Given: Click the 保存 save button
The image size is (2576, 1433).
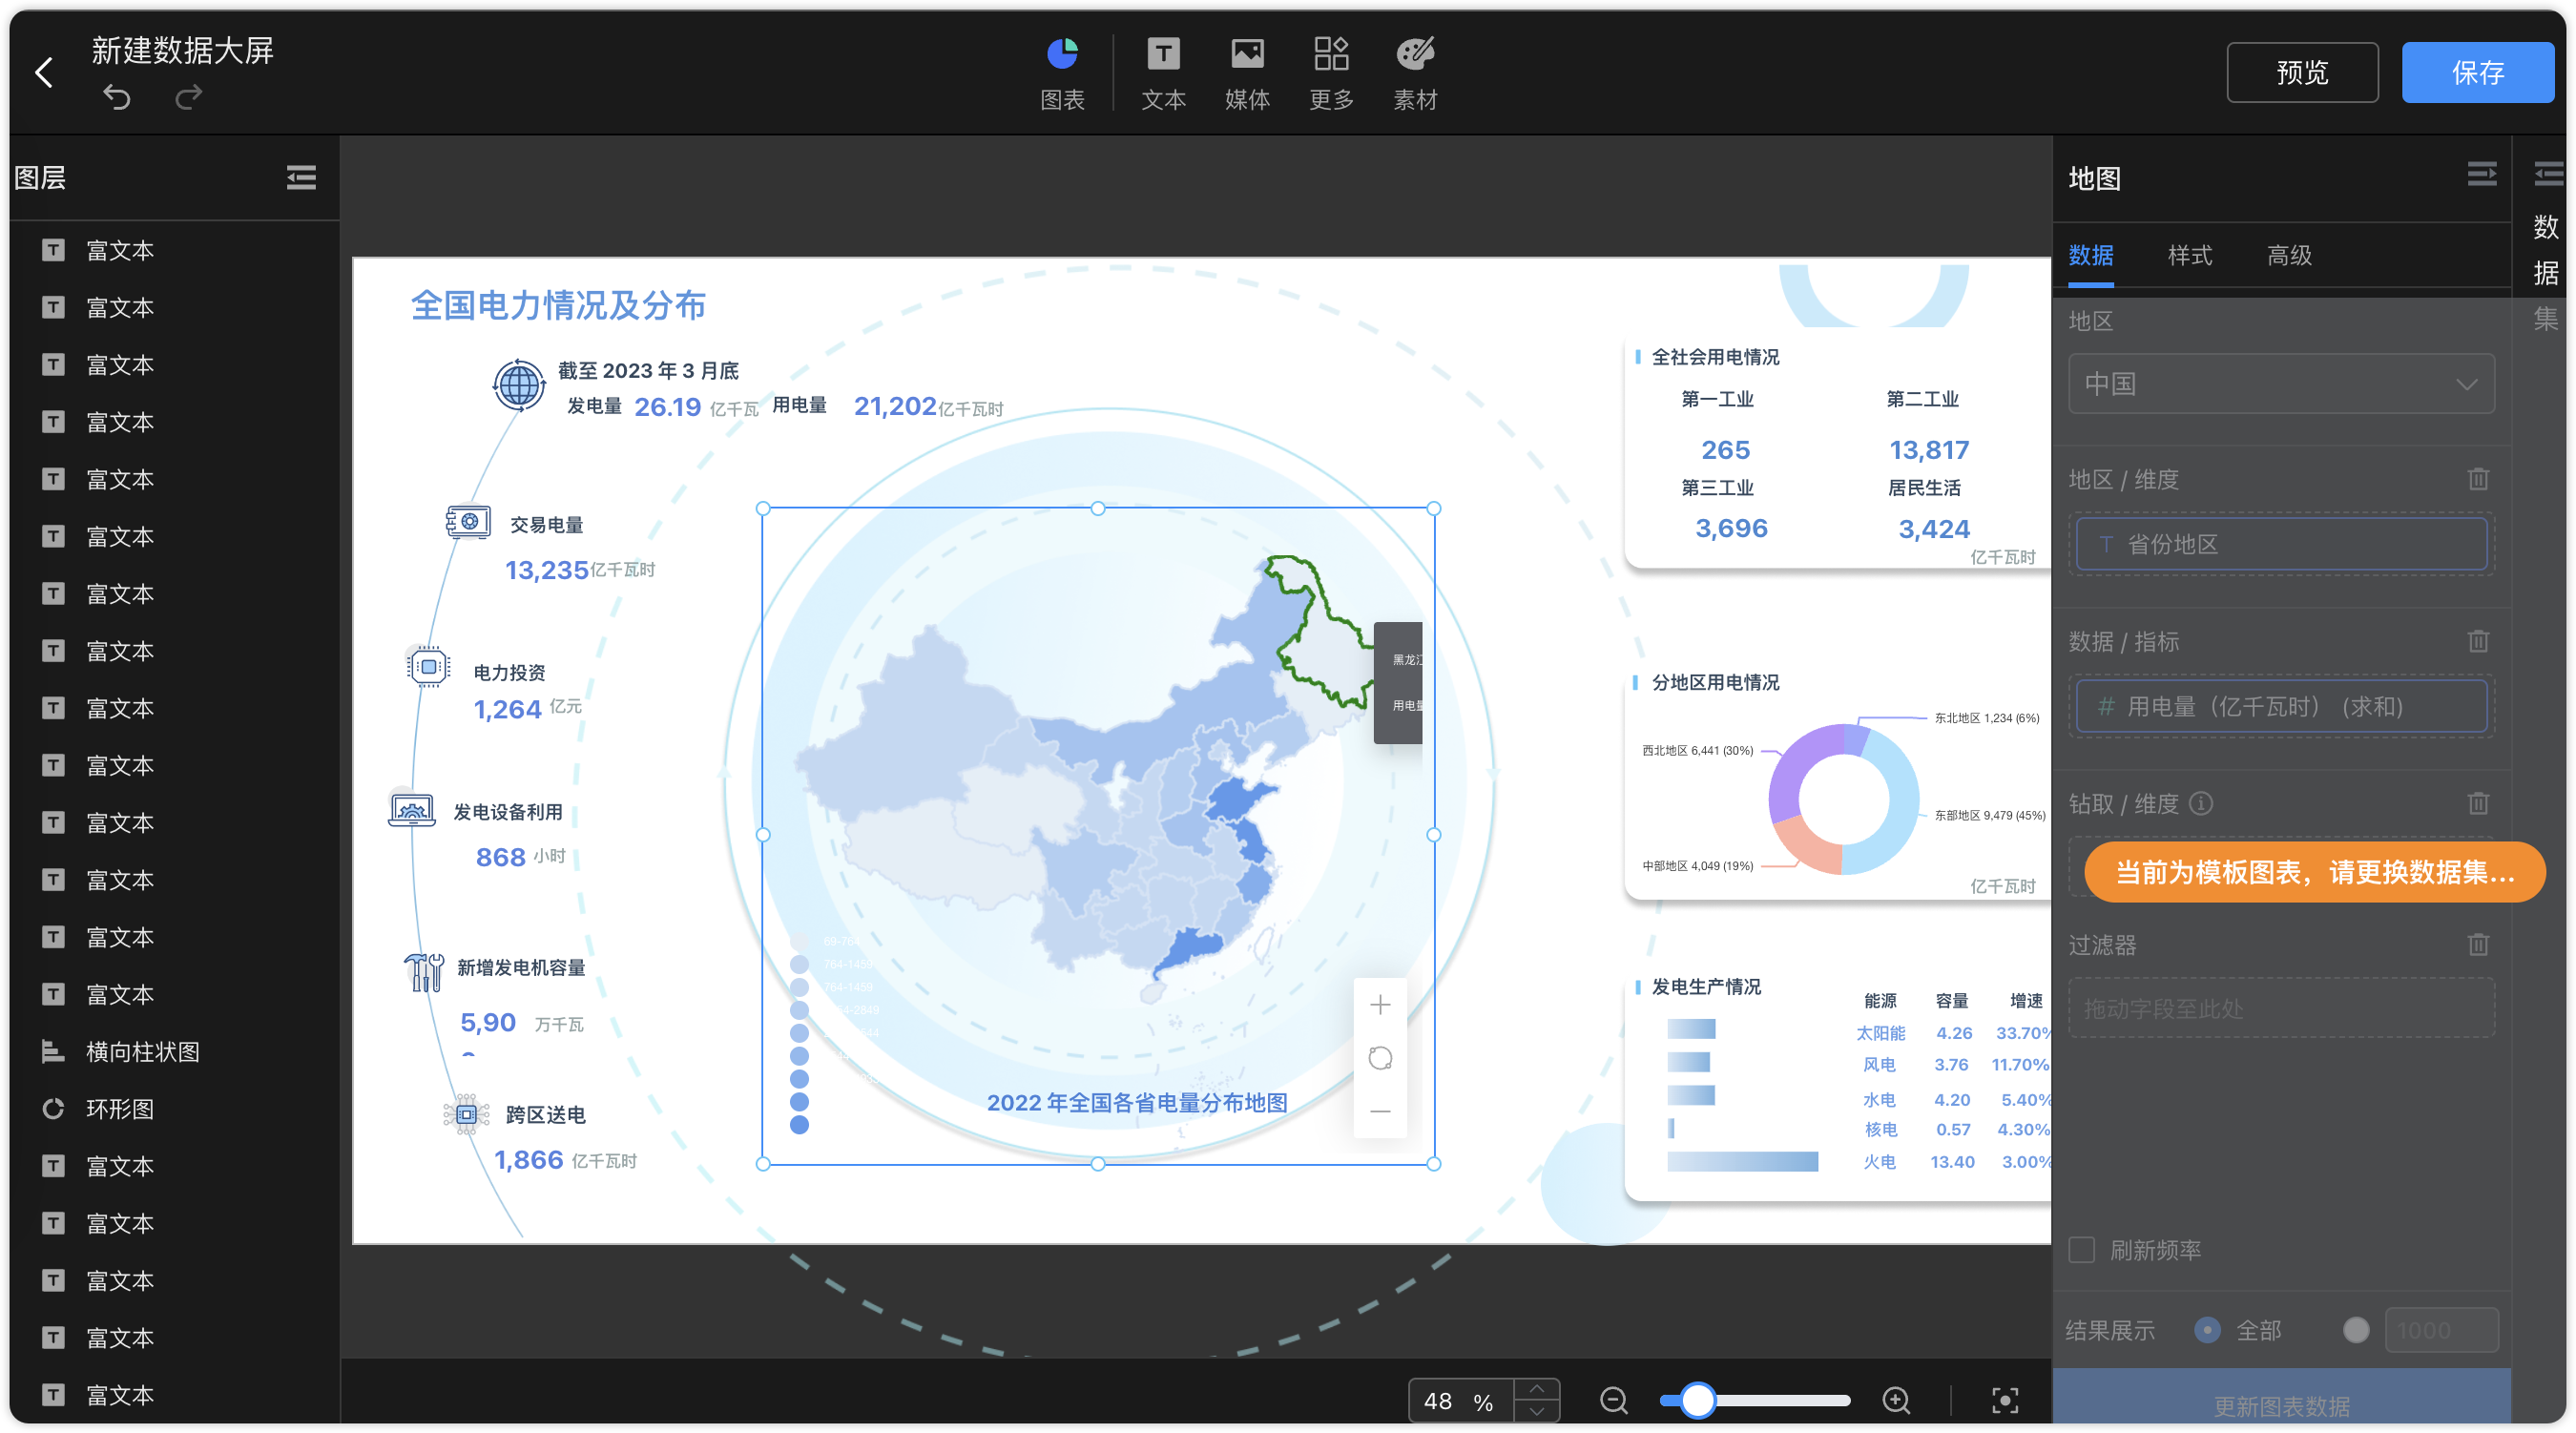Looking at the screenshot, I should 2477,72.
